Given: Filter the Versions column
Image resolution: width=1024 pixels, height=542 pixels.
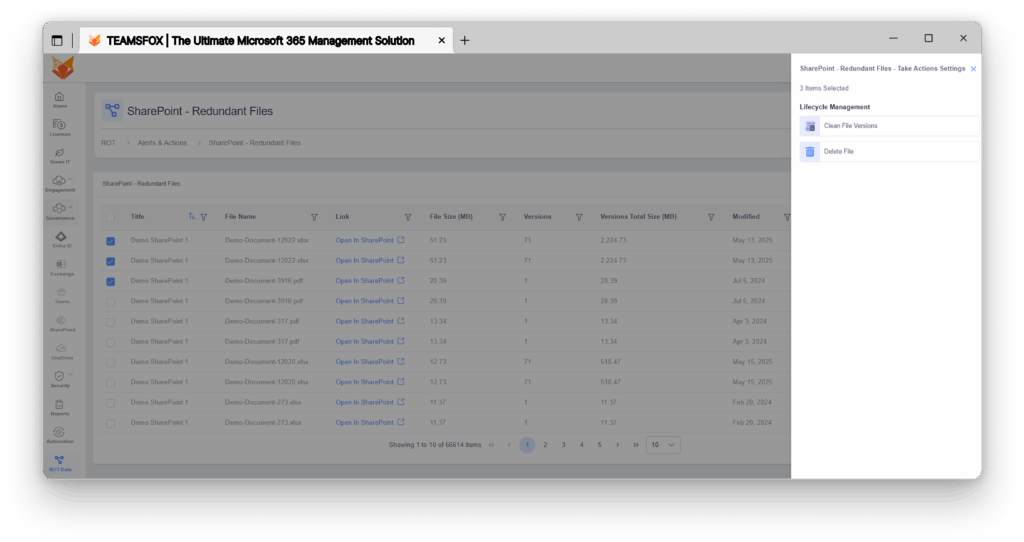Looking at the screenshot, I should click(x=579, y=217).
